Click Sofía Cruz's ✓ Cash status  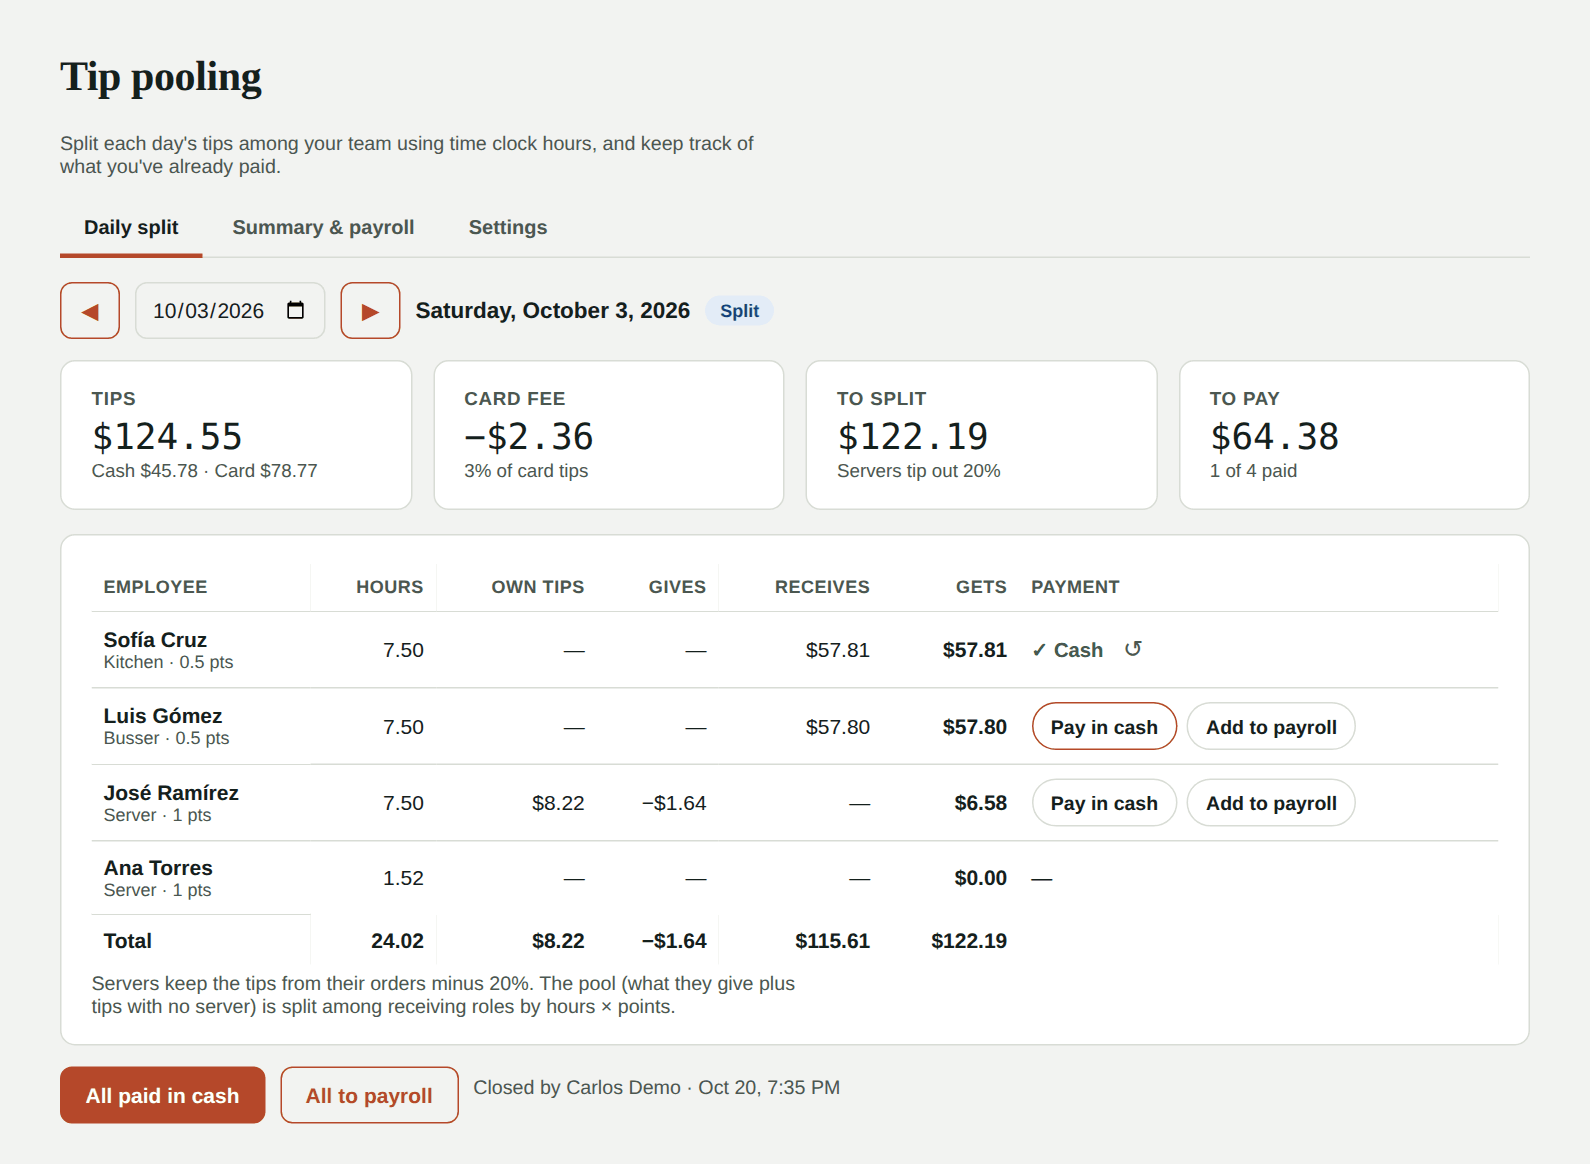coord(1067,650)
